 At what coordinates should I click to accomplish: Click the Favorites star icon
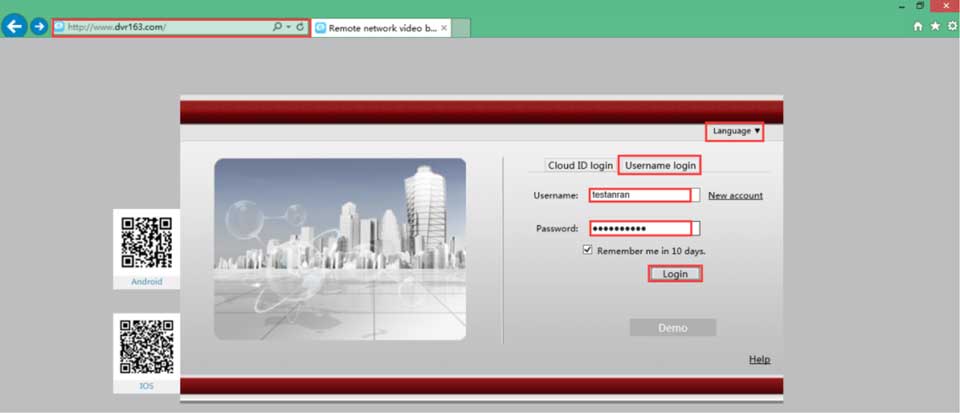tap(935, 27)
